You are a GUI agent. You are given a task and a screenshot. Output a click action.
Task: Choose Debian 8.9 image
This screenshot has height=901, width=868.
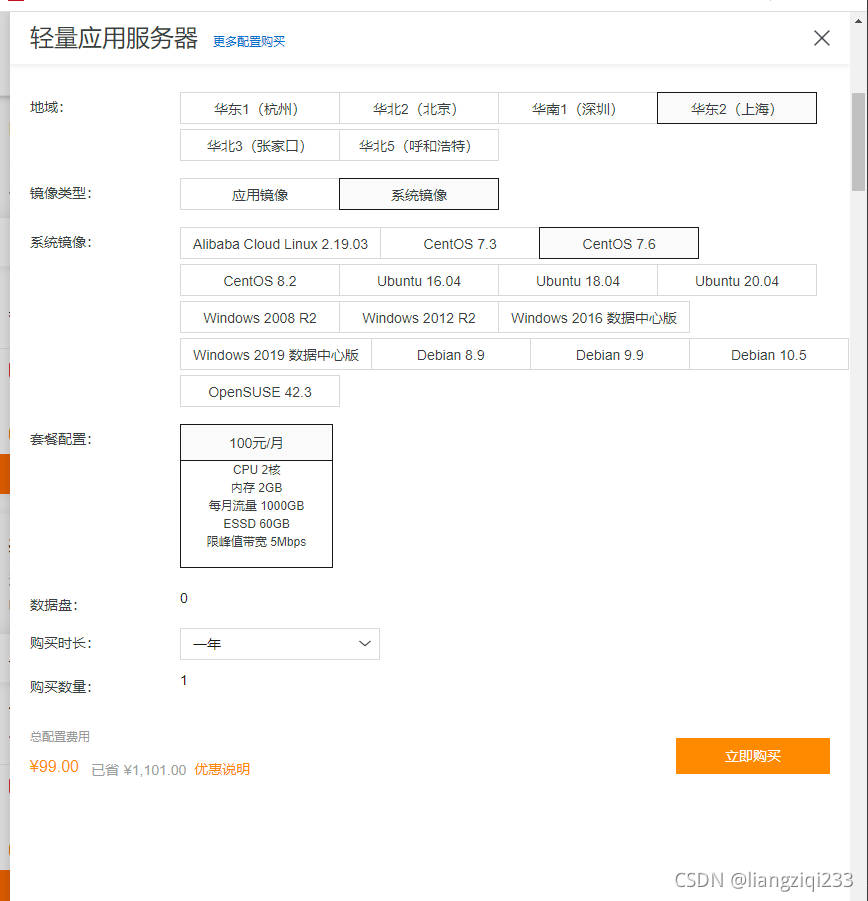[451, 355]
